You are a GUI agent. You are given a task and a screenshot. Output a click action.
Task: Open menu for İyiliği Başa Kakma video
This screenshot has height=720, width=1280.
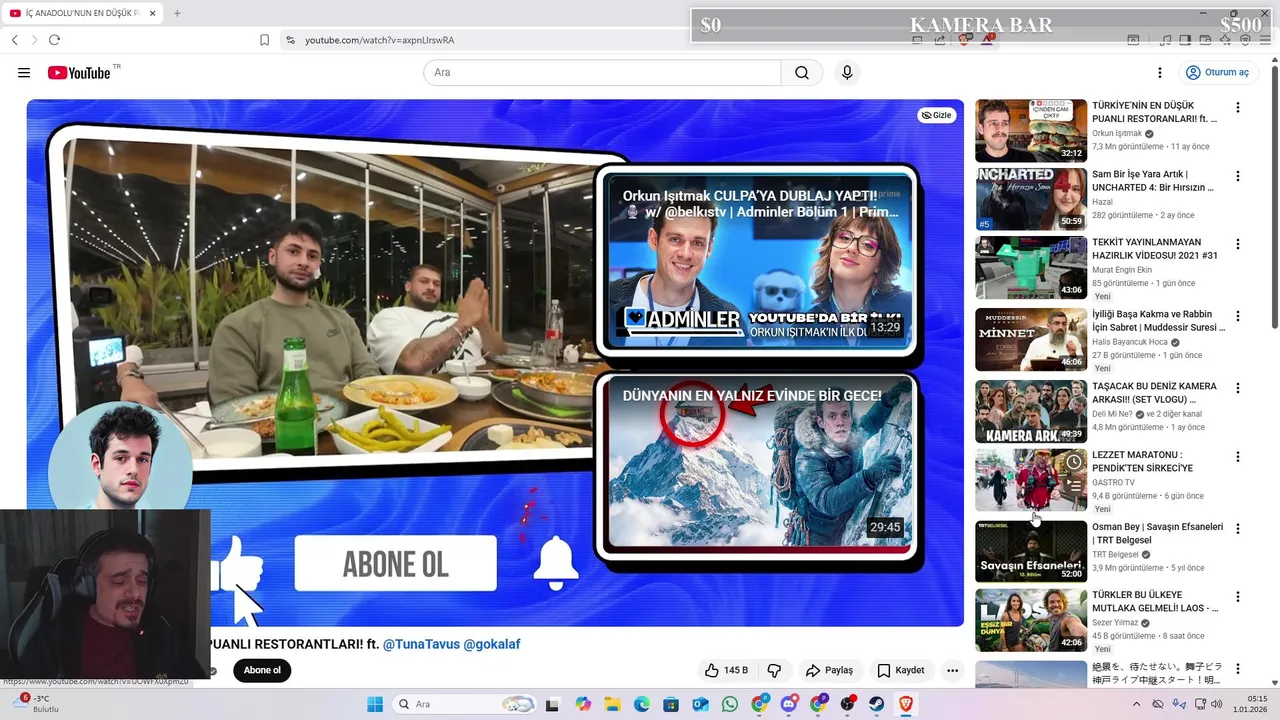[1238, 316]
